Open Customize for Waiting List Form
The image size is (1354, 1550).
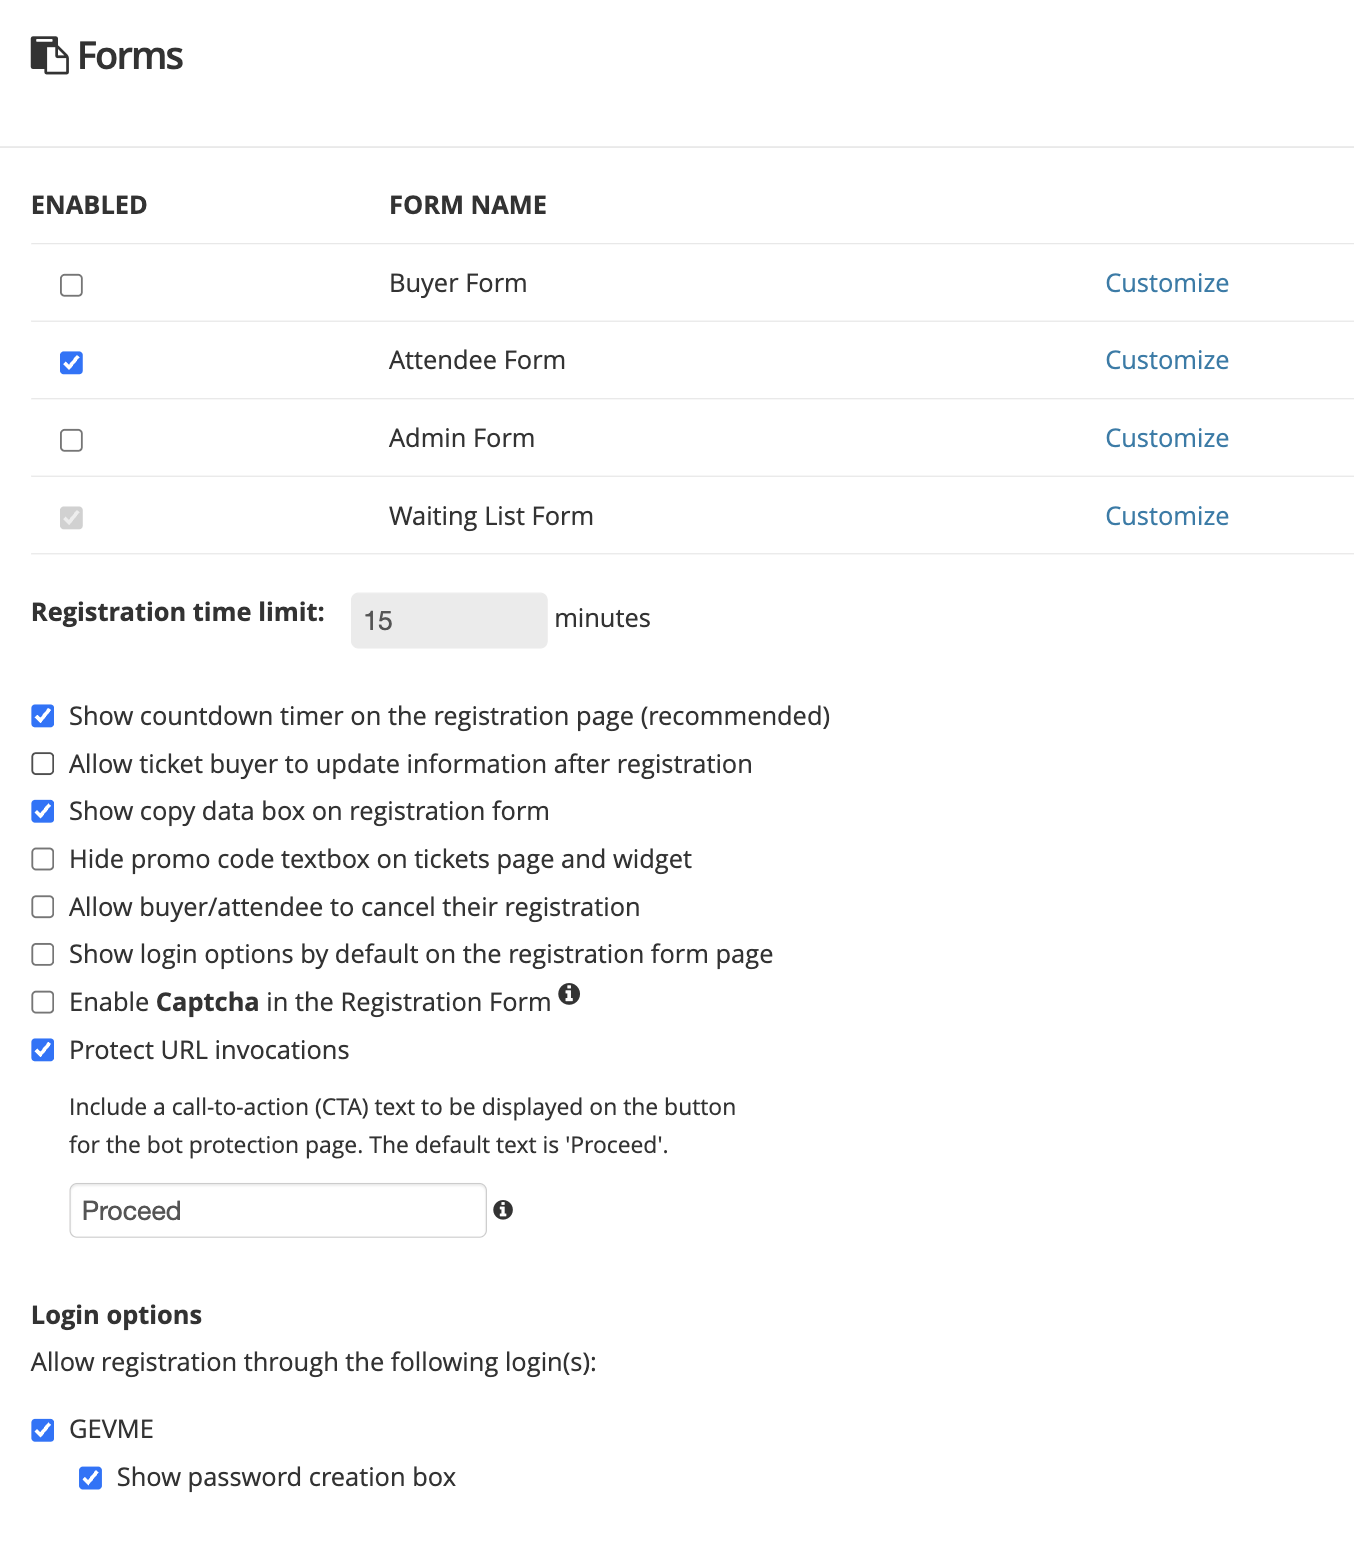pyautogui.click(x=1166, y=516)
